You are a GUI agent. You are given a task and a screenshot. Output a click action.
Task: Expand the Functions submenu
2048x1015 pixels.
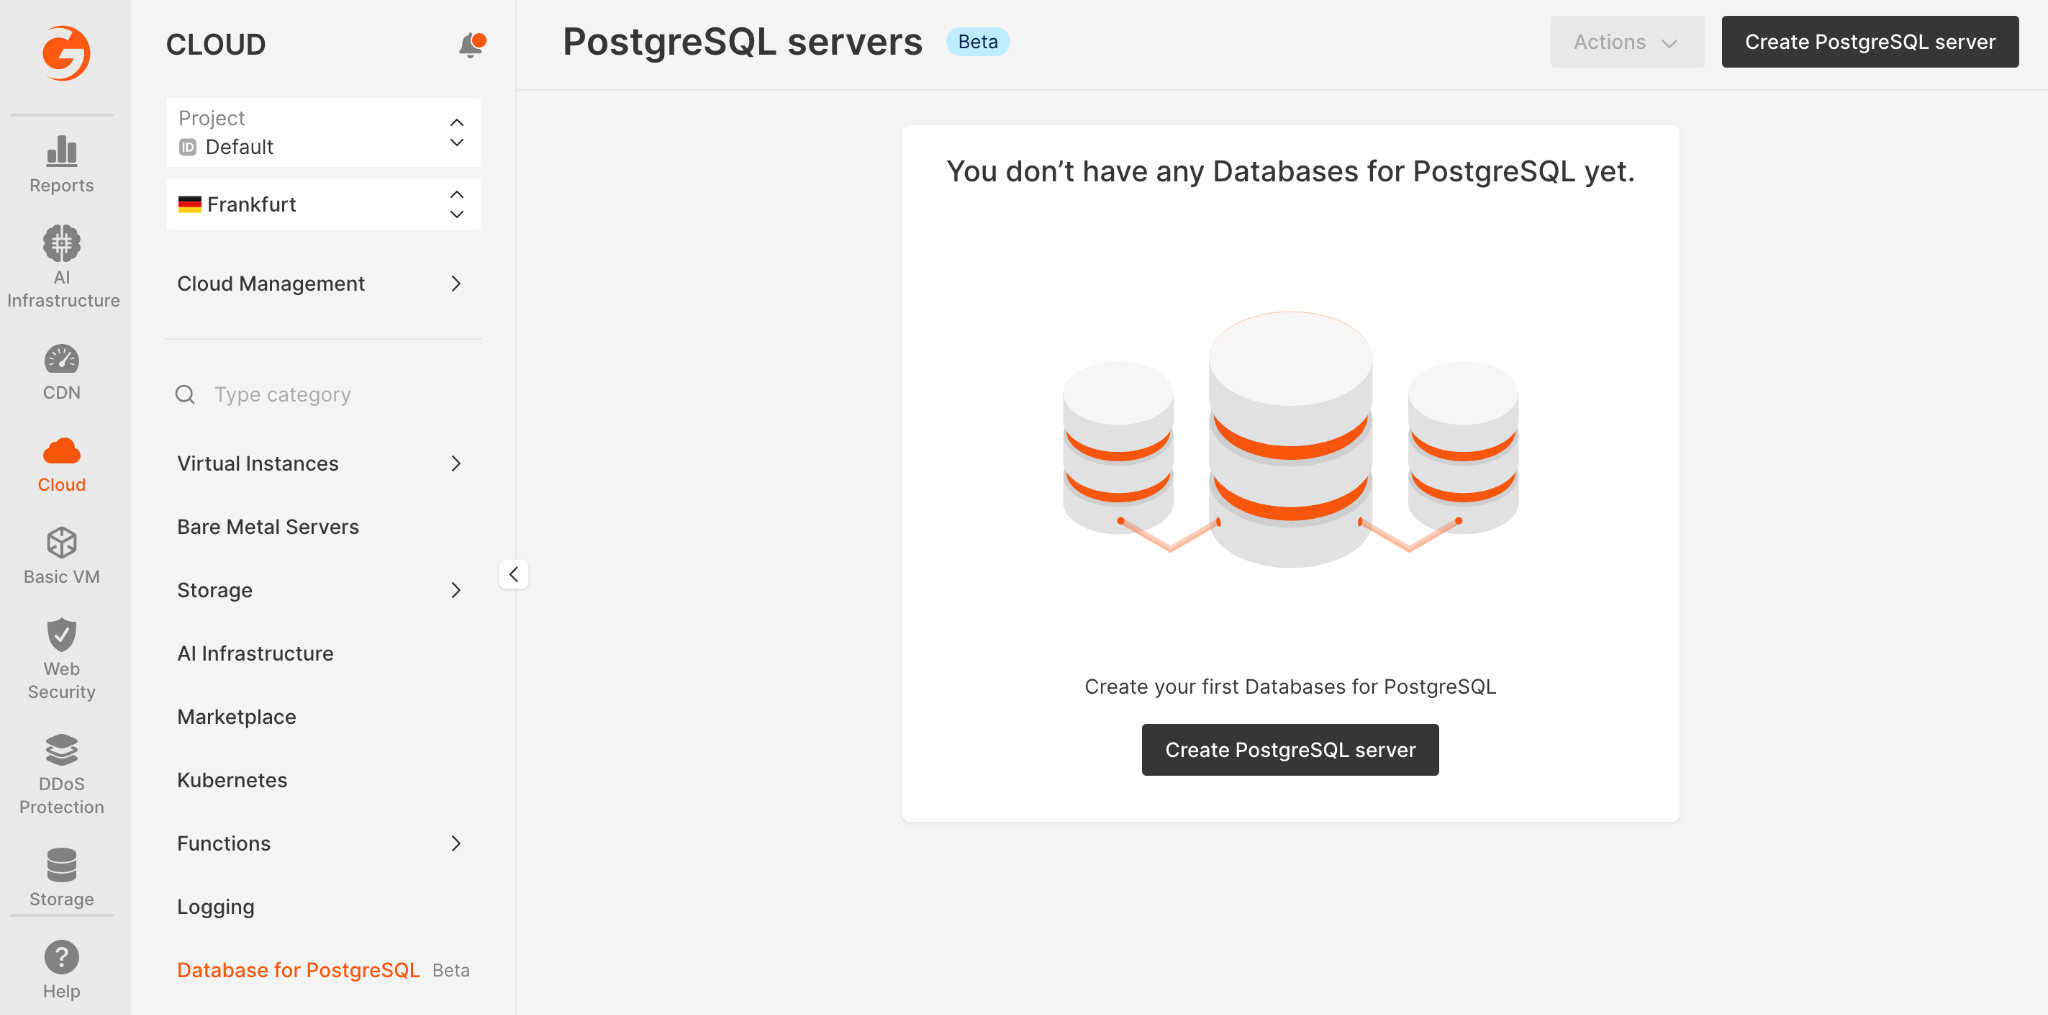(x=323, y=844)
